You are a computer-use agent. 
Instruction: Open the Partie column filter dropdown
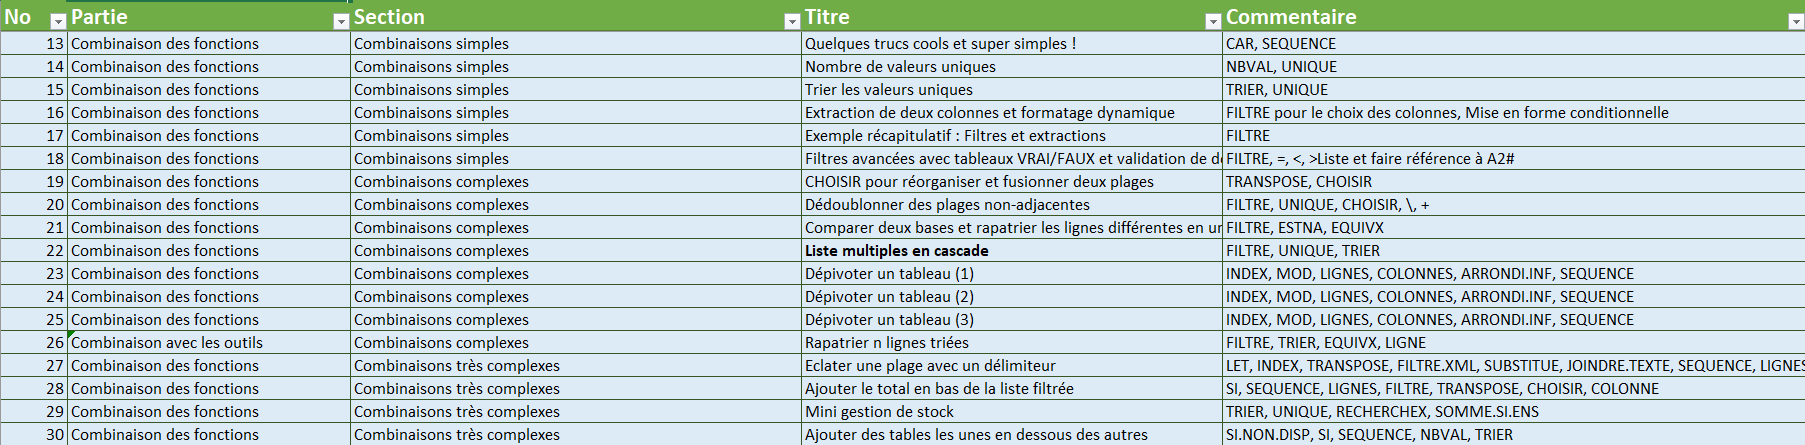(341, 22)
